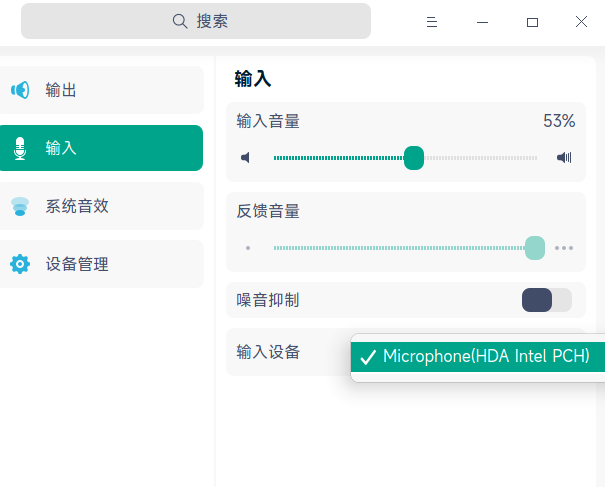Click the three dots right of 反馈音量 slider
Viewport: 605px width, 487px height.
point(564,248)
